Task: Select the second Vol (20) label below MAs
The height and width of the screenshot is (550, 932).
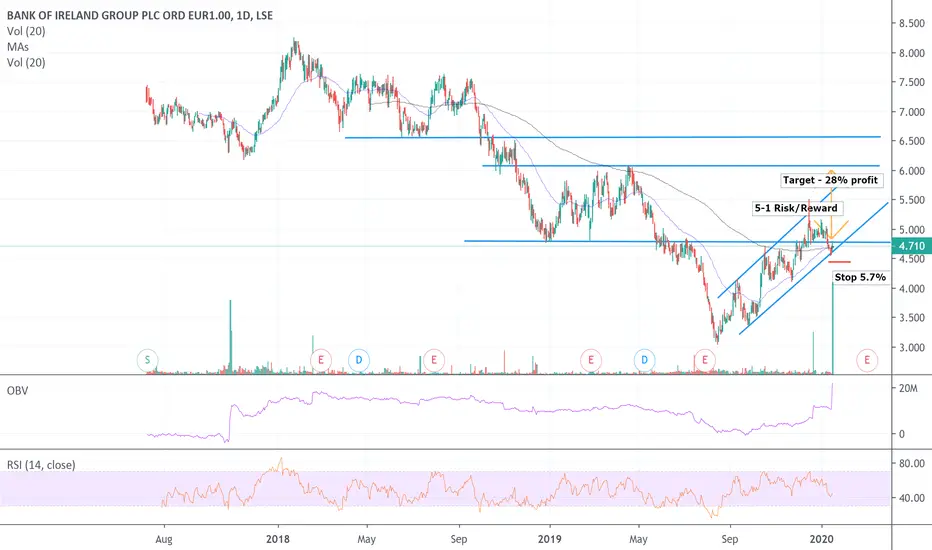Action: pyautogui.click(x=26, y=62)
